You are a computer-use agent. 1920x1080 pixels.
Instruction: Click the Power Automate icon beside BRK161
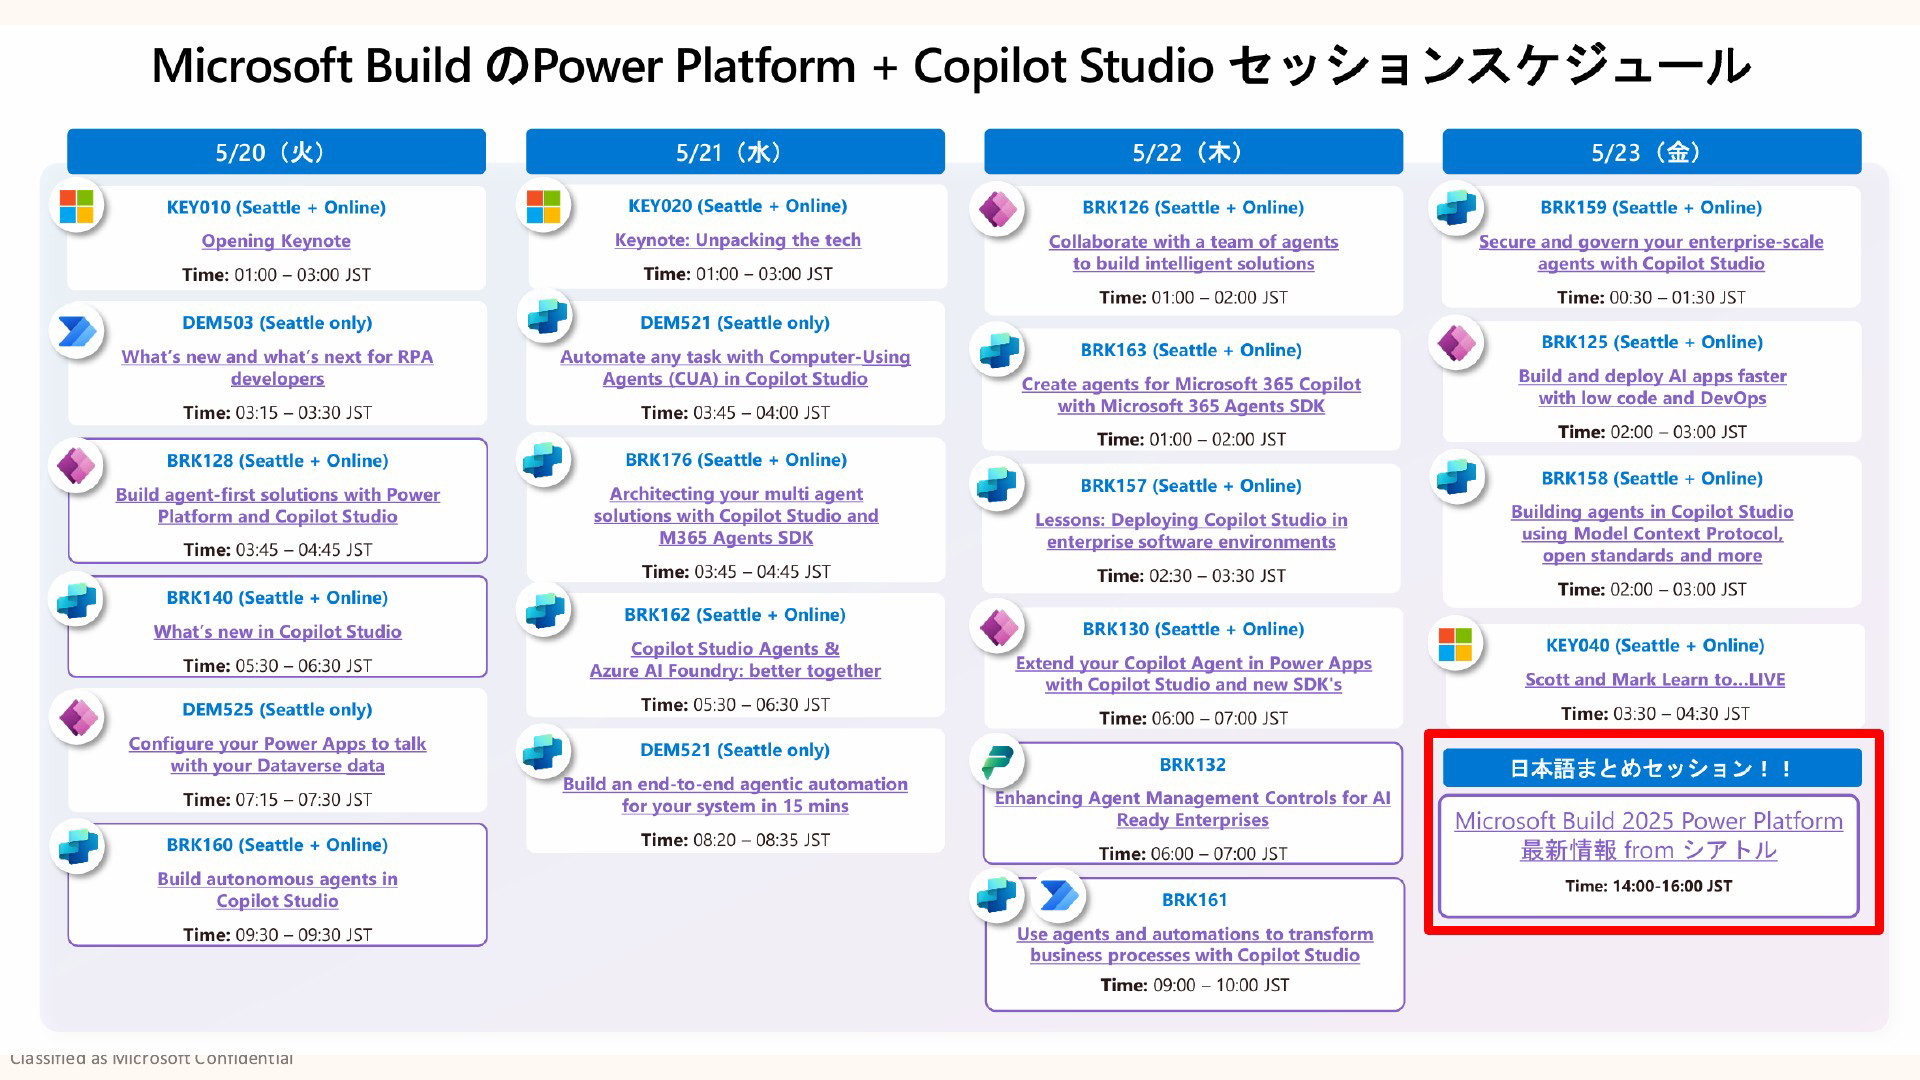[x=1058, y=896]
